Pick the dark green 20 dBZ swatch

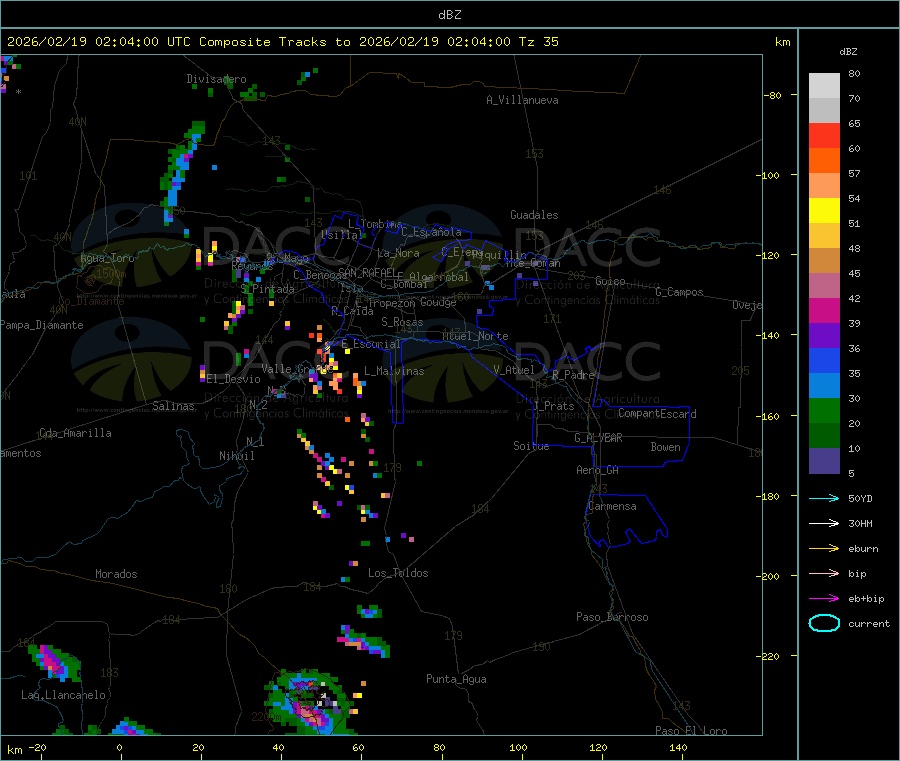click(824, 436)
